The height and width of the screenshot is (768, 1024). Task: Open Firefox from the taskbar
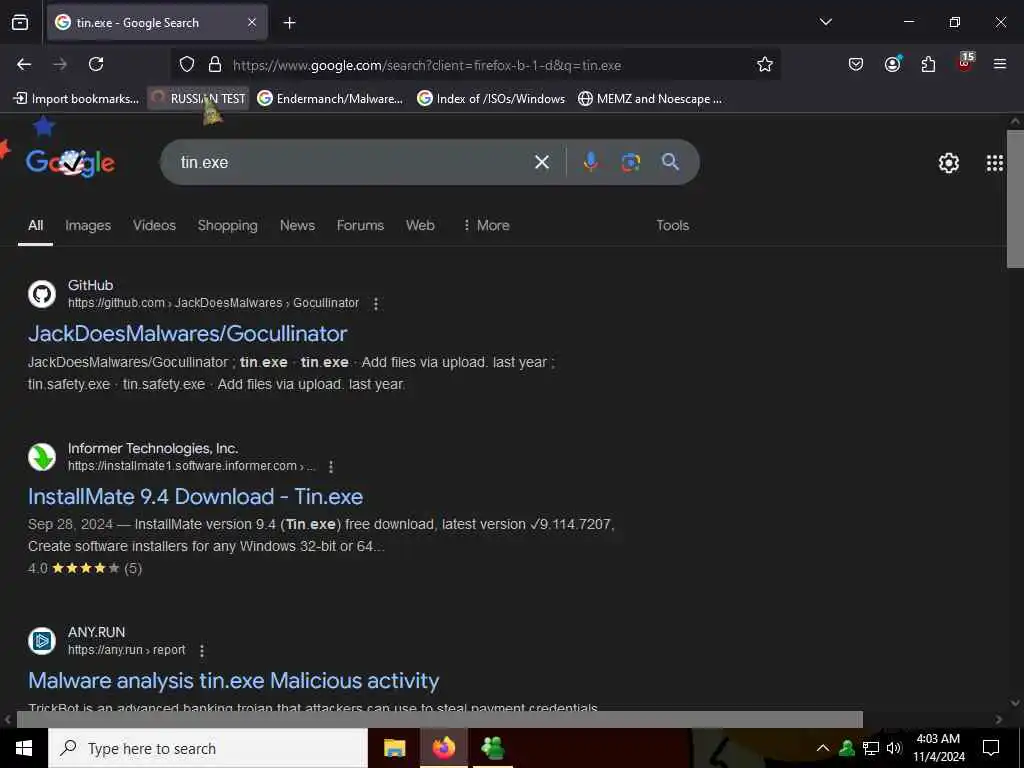(443, 748)
